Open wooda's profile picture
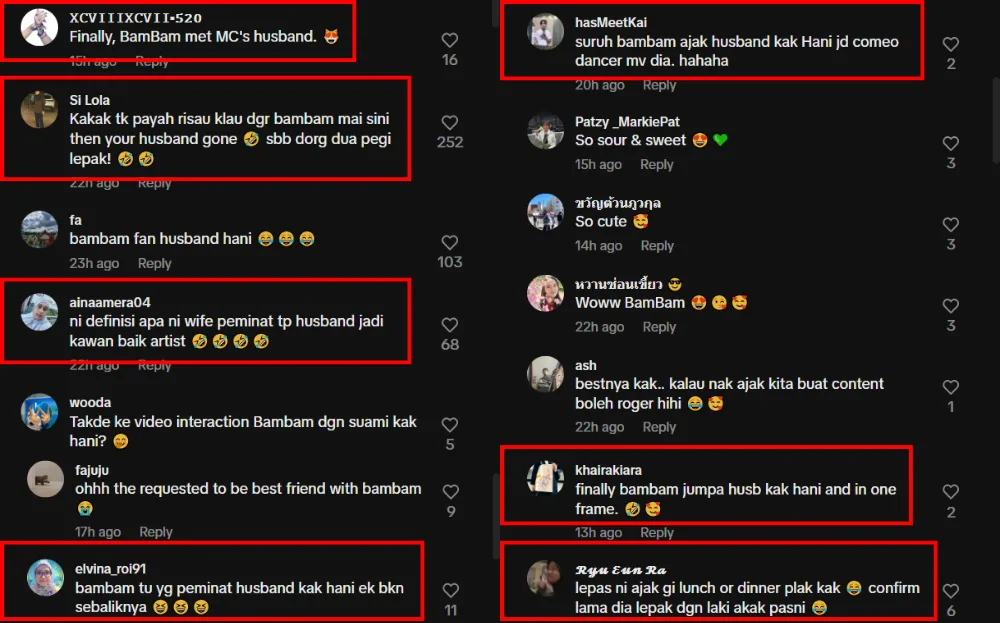 point(39,412)
